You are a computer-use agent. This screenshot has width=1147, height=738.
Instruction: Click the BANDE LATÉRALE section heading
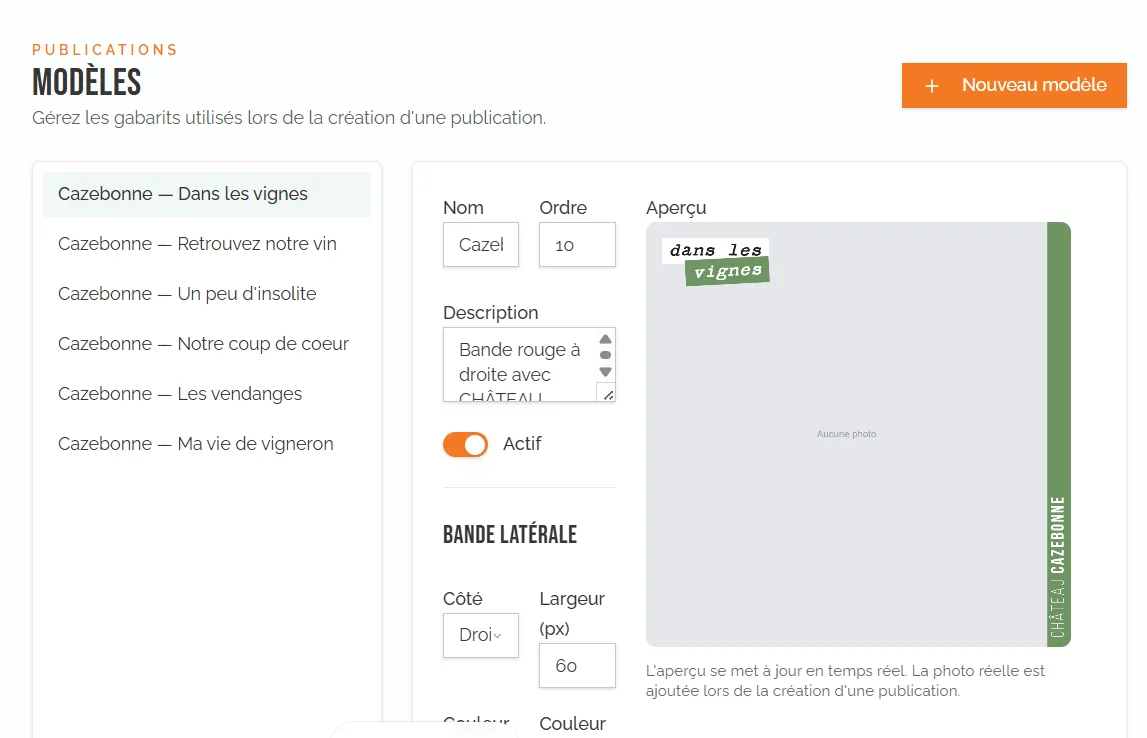click(x=510, y=535)
